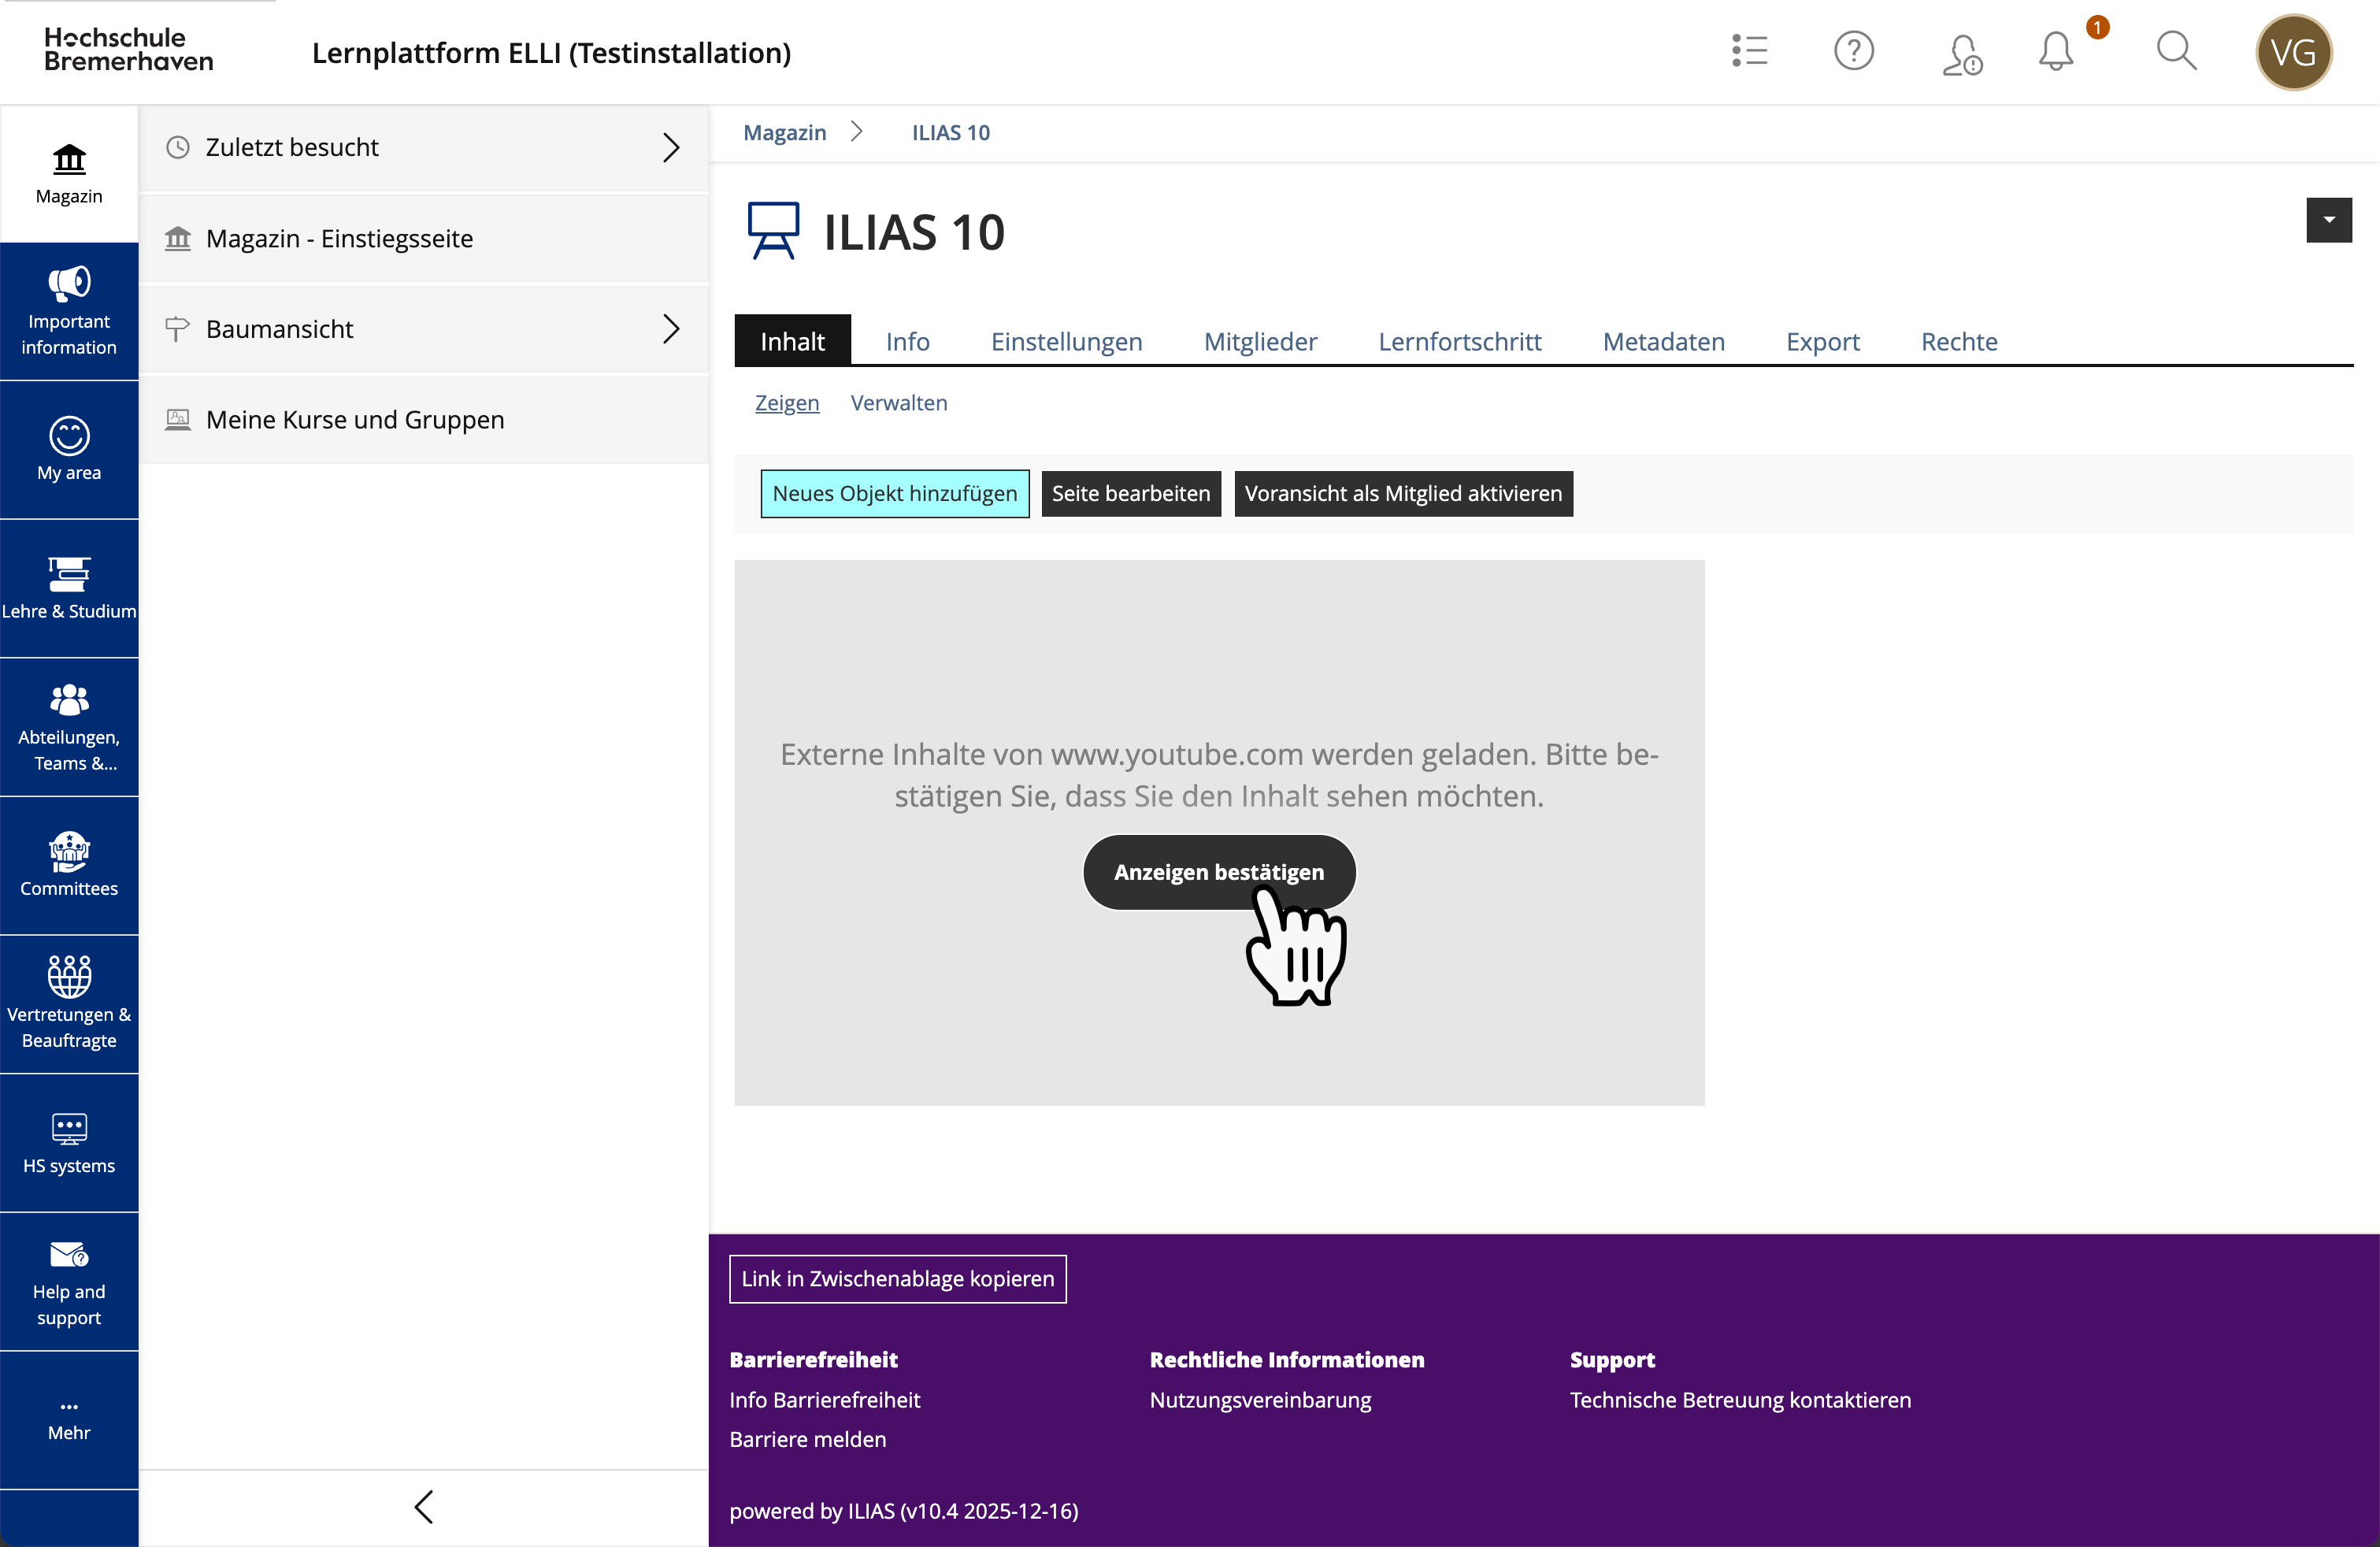
Task: Click Neues Objekt hinzufügen button
Action: [x=894, y=494]
